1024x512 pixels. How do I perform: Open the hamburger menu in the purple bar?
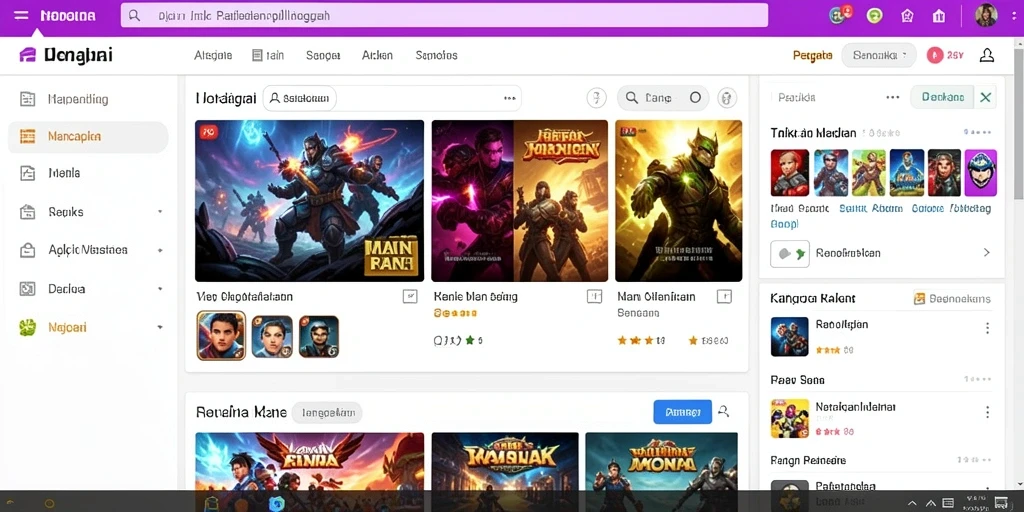coord(21,15)
